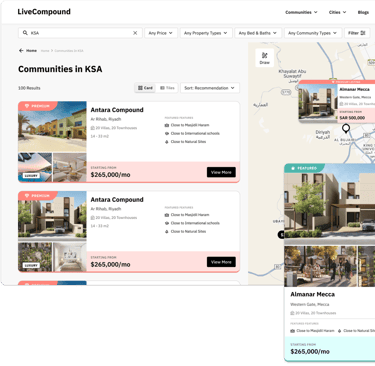Viewport: 375px width, 366px height.
Task: Open the Filter button
Action: click(357, 33)
